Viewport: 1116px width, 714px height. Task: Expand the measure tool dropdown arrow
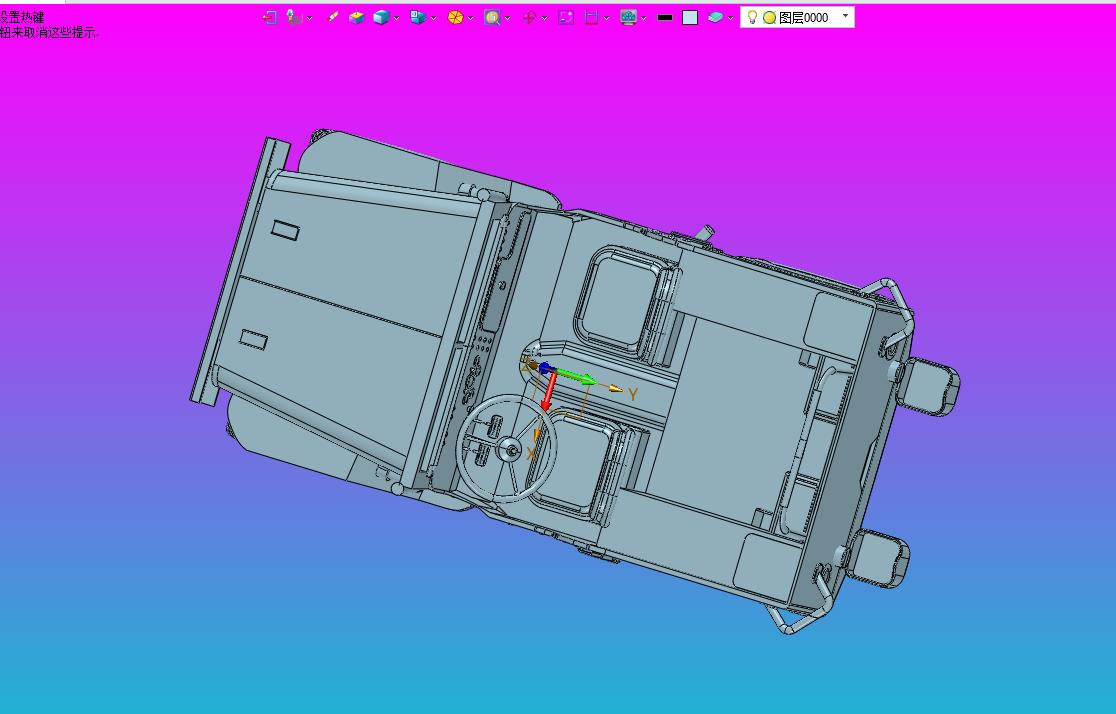click(606, 19)
